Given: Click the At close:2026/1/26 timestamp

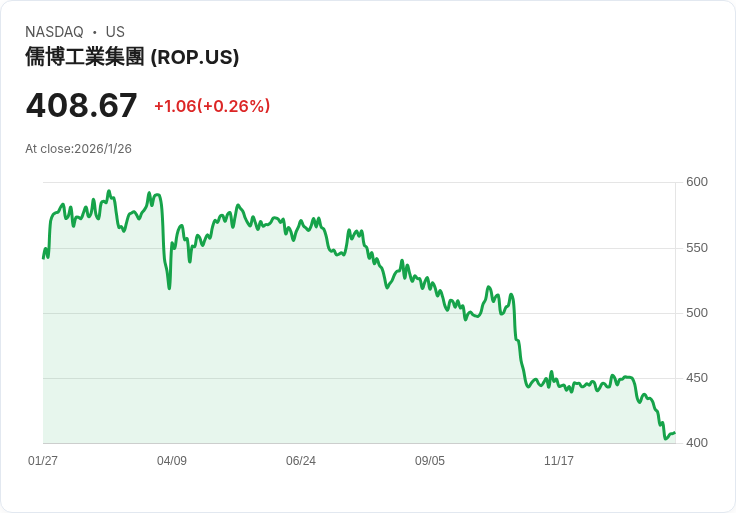Looking at the screenshot, I should (x=78, y=149).
